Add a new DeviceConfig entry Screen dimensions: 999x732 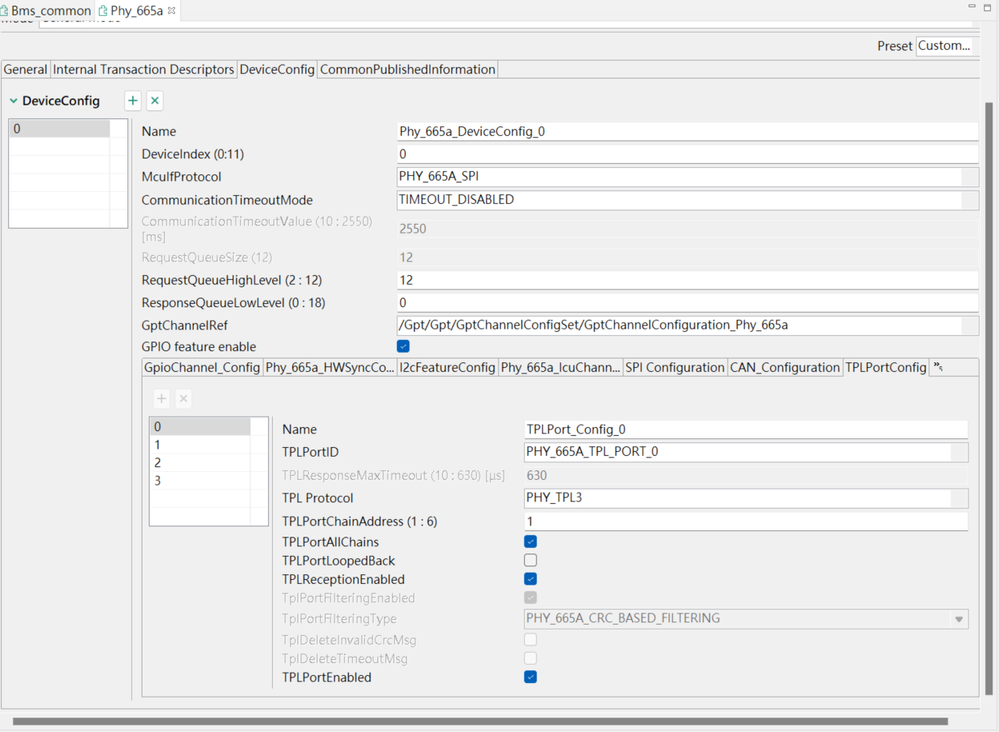tap(133, 100)
